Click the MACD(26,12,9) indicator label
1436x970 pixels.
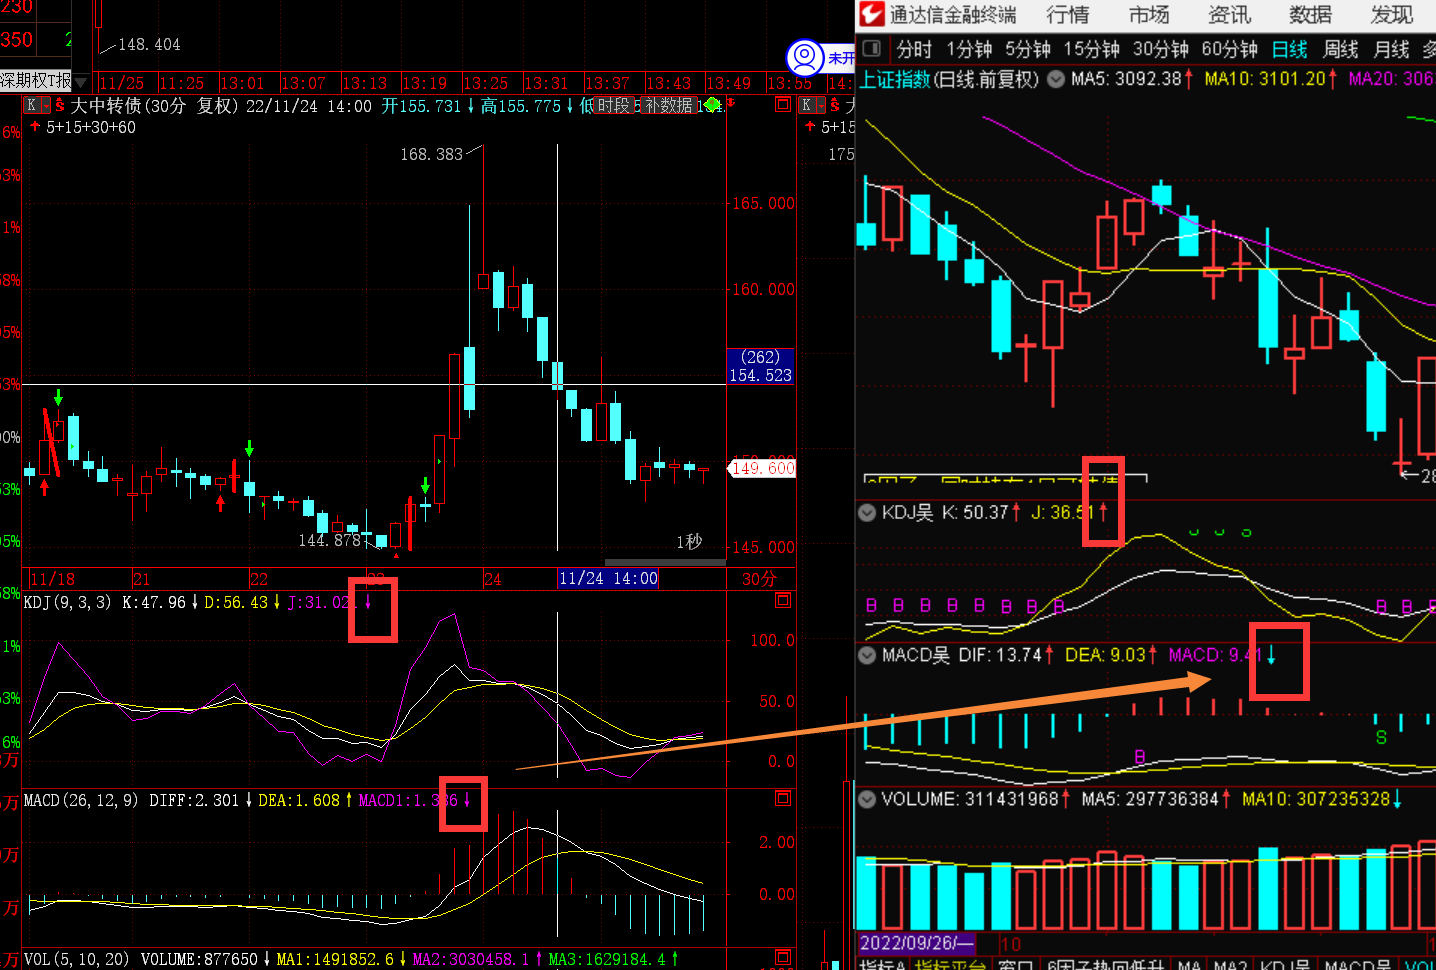tap(81, 800)
